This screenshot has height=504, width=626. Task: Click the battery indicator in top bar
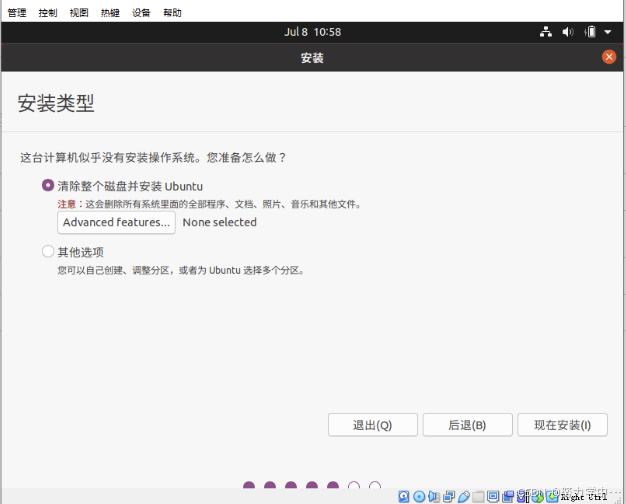[590, 32]
